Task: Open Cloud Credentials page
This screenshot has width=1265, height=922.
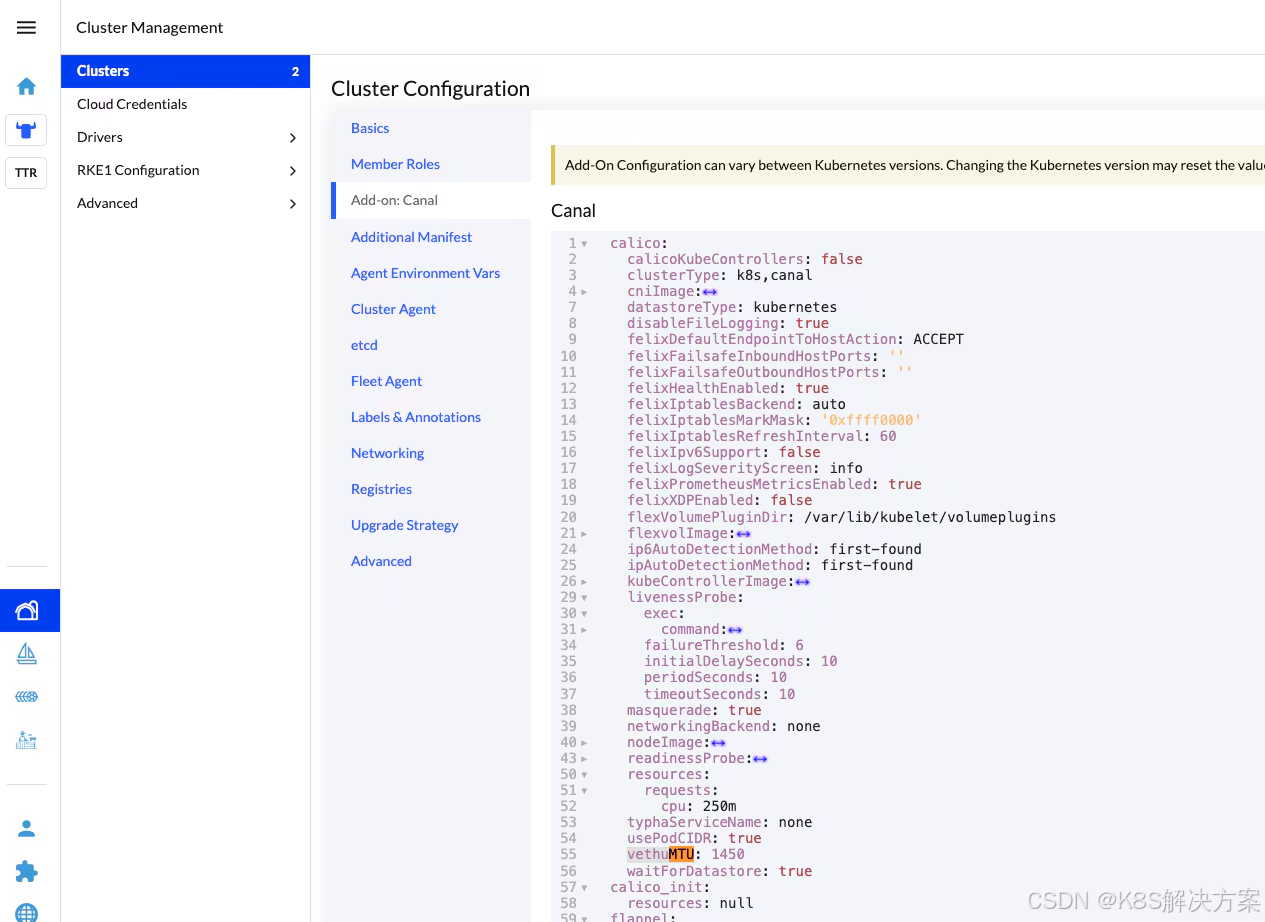Action: point(185,104)
